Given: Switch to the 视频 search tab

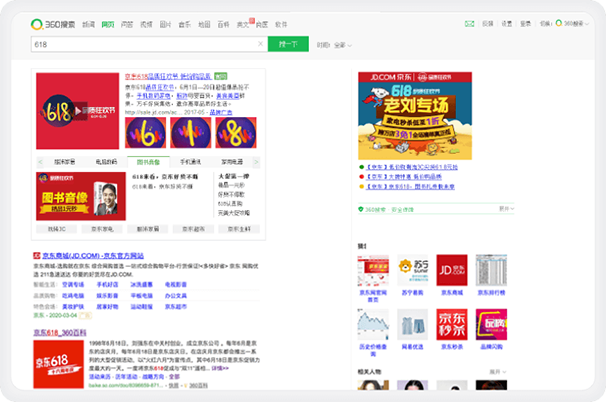Looking at the screenshot, I should (146, 24).
